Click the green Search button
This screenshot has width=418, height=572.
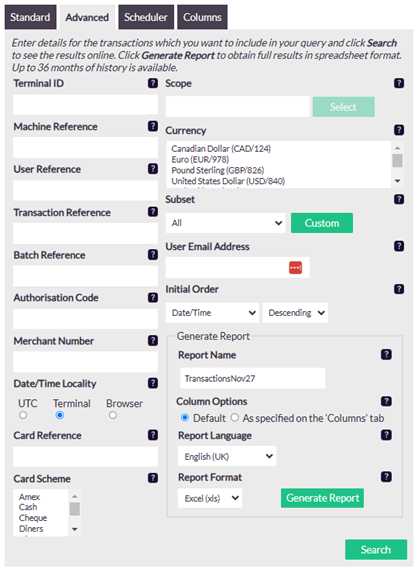point(376,549)
